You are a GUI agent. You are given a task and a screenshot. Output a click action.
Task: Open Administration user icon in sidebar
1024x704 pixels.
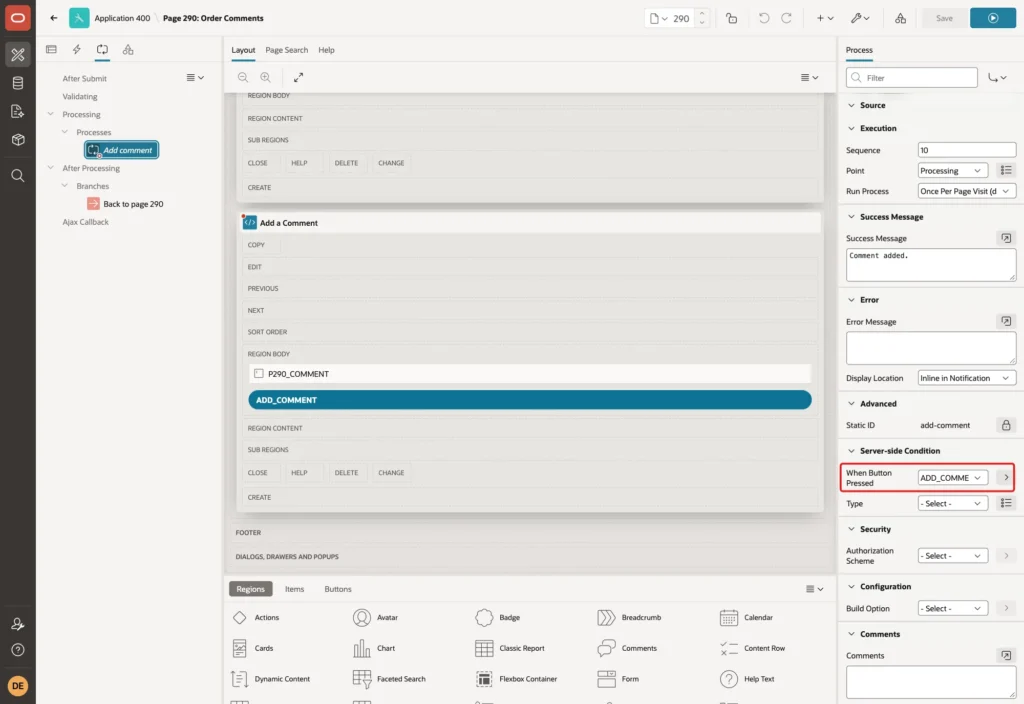[x=18, y=624]
